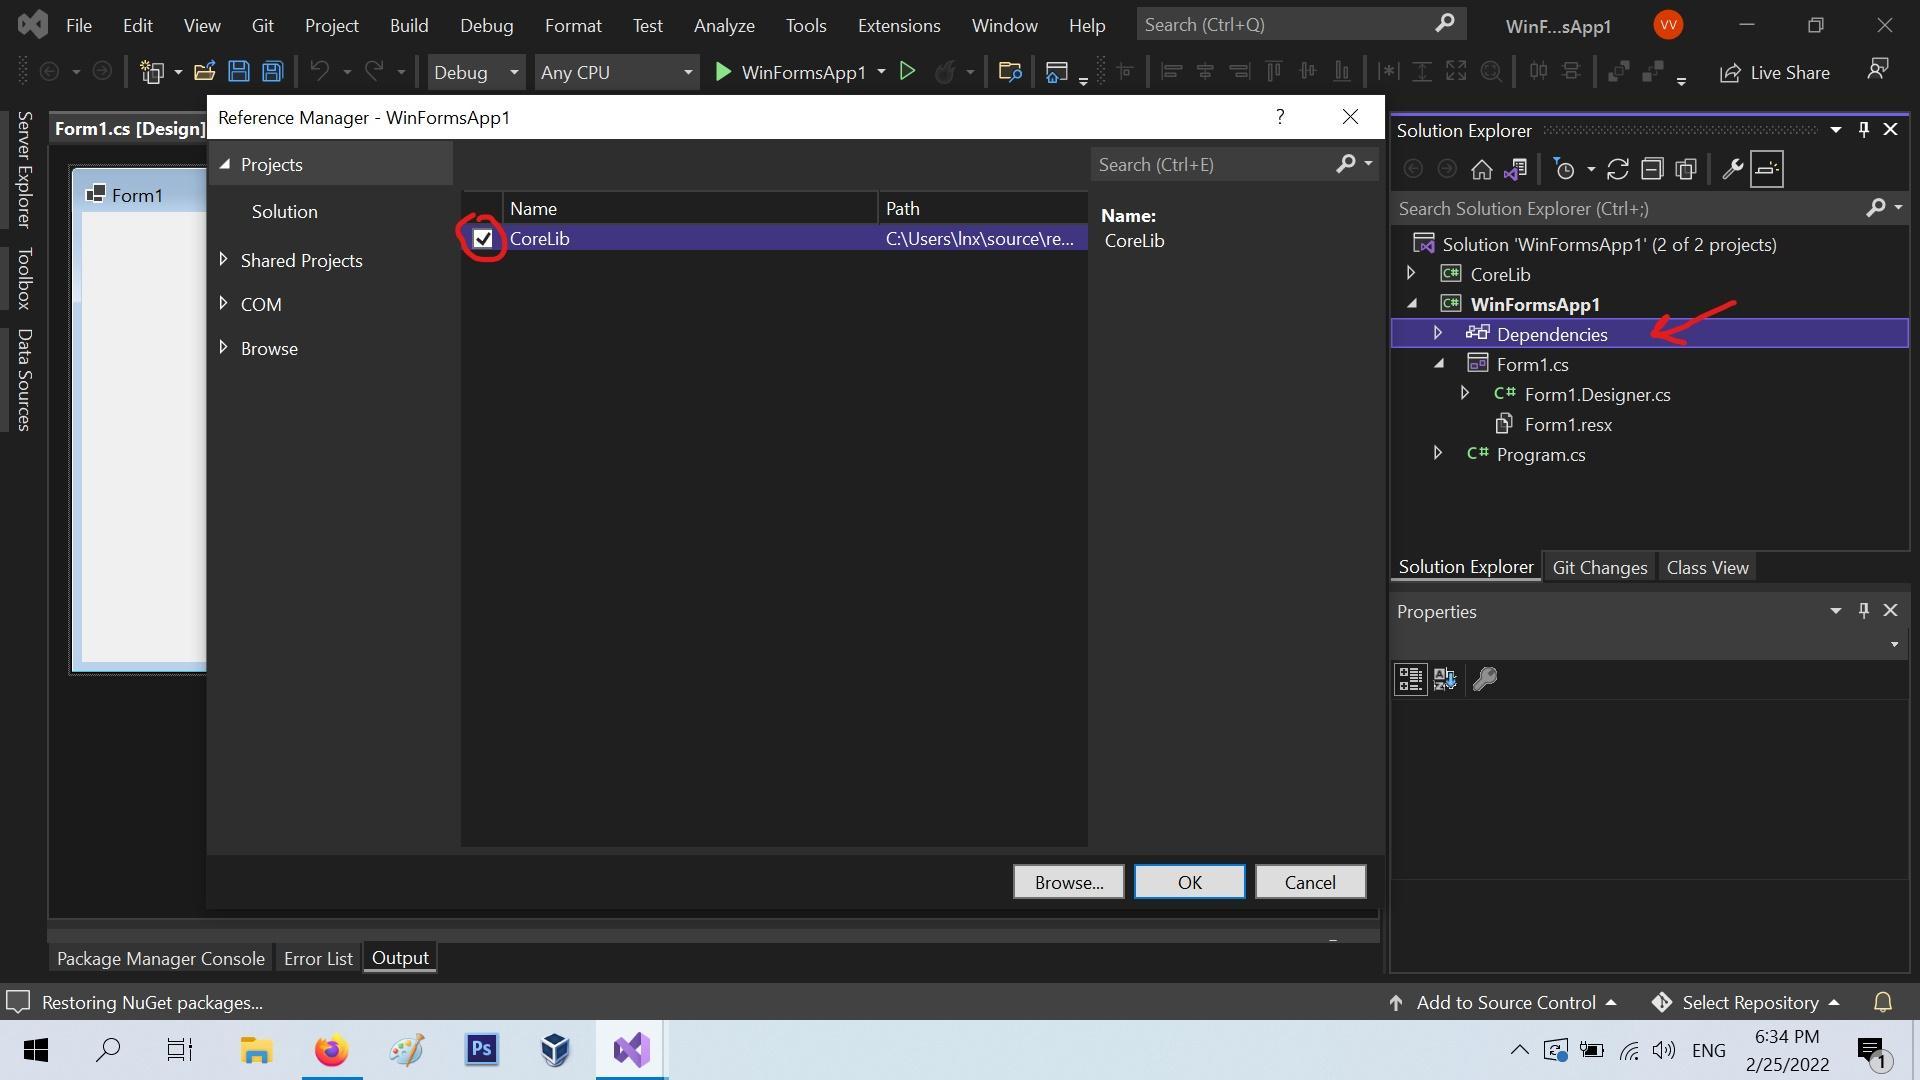The image size is (1920, 1080).
Task: Click the Preview Selected Items icon in Solution Explorer
Action: (x=1767, y=169)
